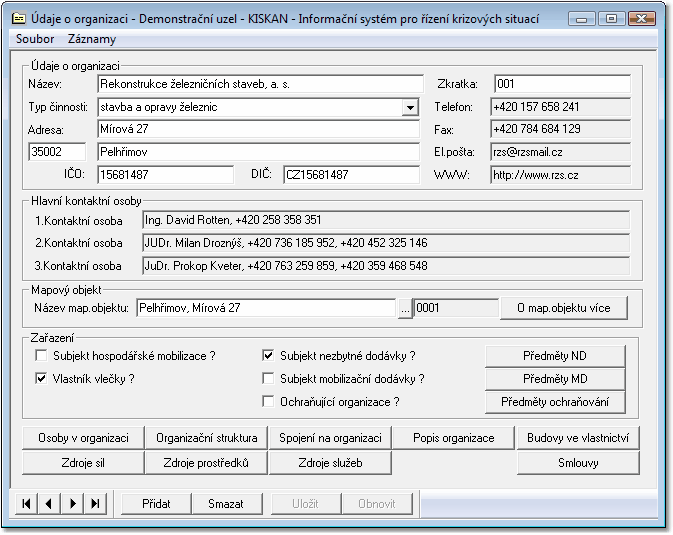Click the Předměty MD button
The height and width of the screenshot is (535, 673).
pos(555,379)
